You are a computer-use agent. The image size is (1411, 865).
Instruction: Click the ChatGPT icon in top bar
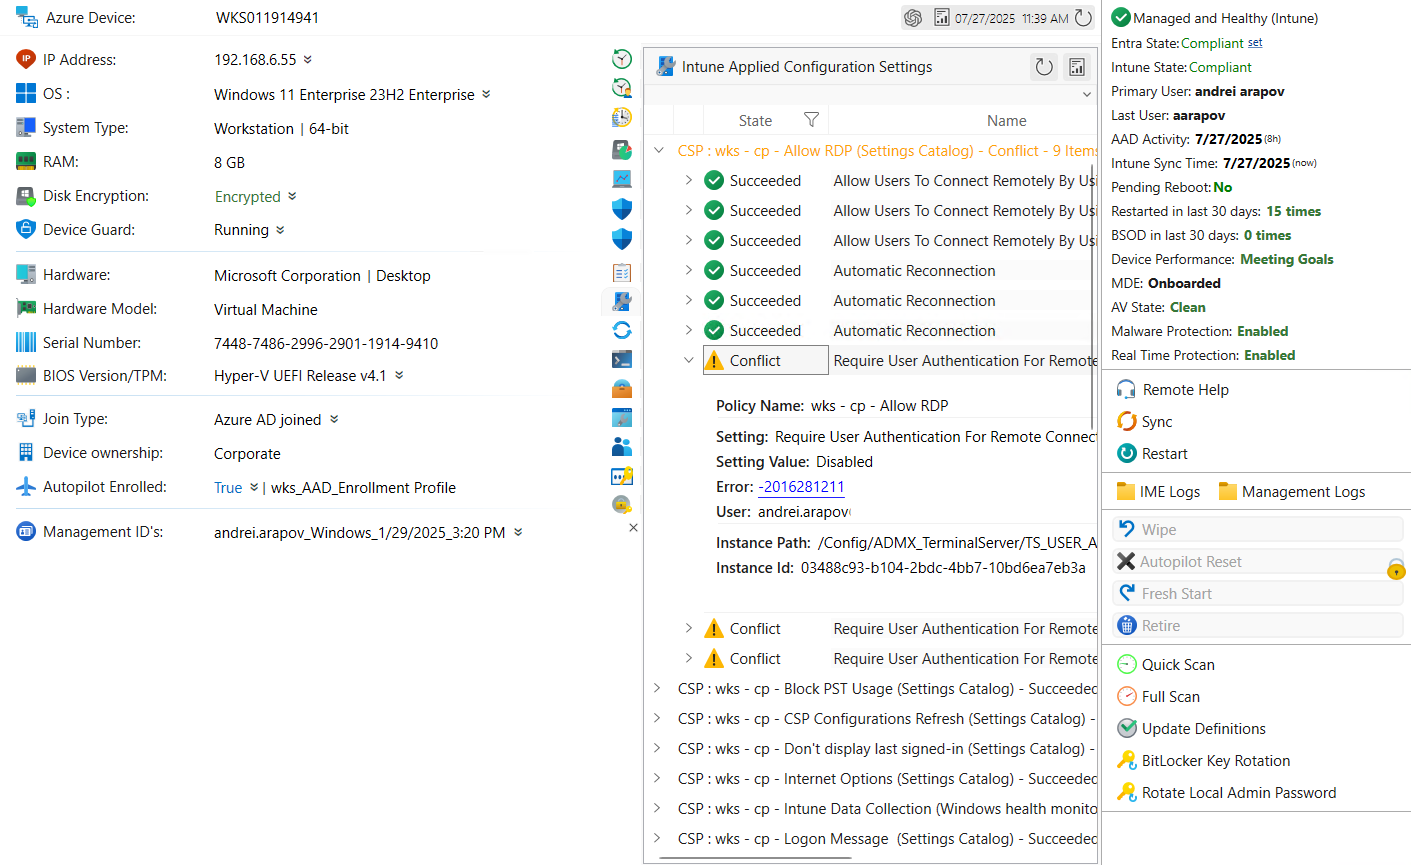pyautogui.click(x=912, y=18)
